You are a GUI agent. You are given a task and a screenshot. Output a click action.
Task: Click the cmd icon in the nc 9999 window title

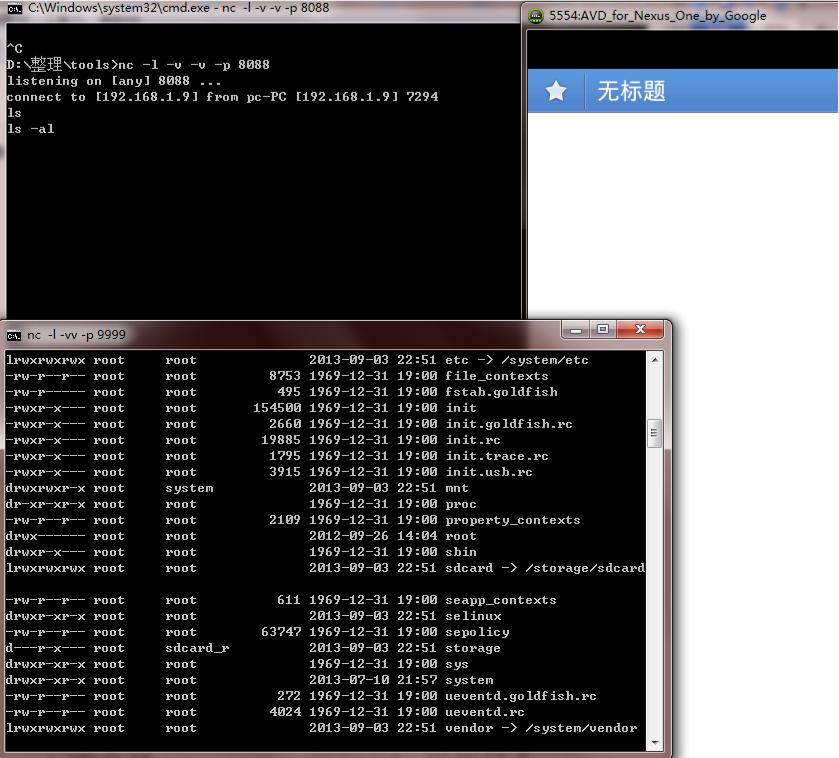pyautogui.click(x=13, y=336)
